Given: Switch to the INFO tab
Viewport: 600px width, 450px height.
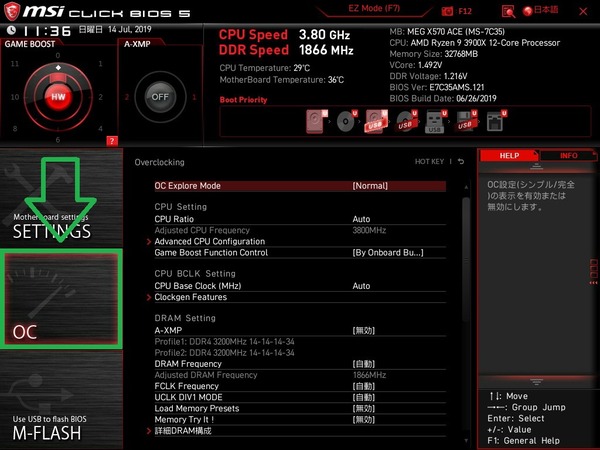Looking at the screenshot, I should coord(569,156).
